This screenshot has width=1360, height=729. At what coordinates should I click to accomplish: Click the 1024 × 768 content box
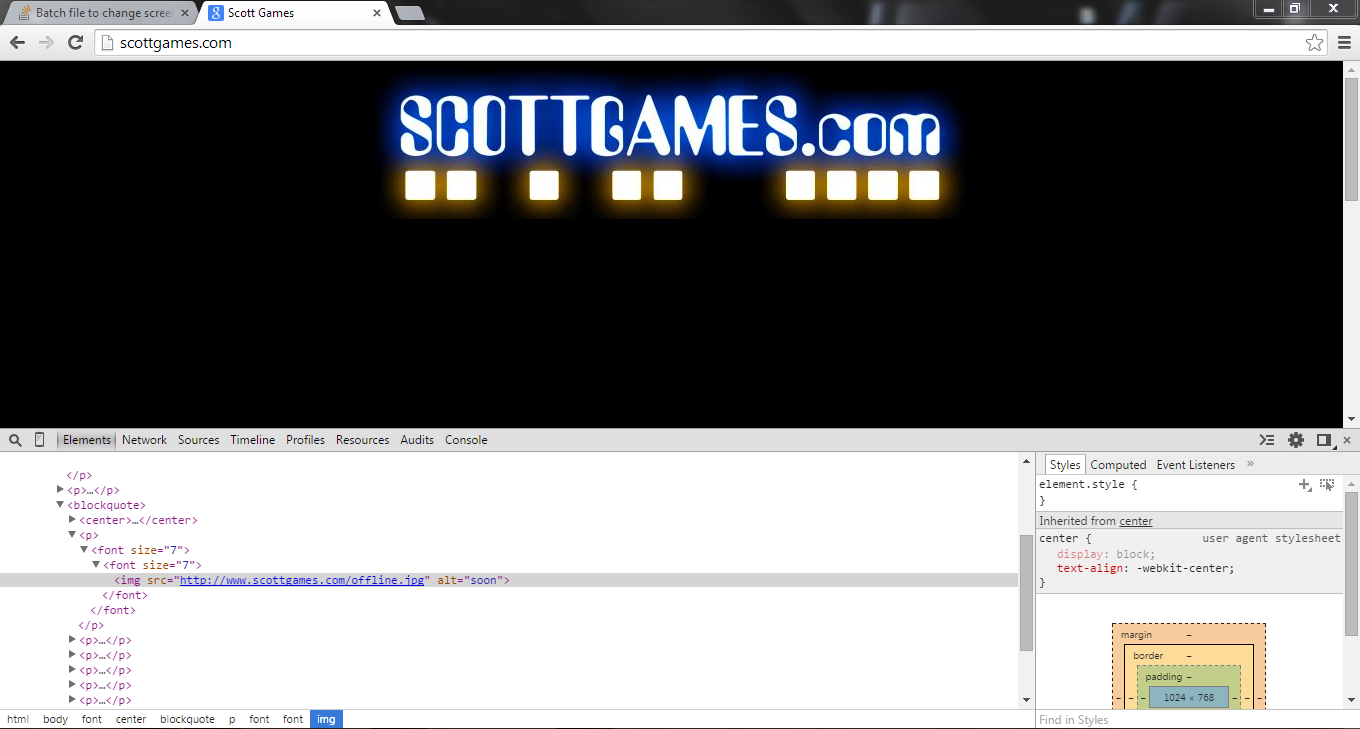(1188, 697)
